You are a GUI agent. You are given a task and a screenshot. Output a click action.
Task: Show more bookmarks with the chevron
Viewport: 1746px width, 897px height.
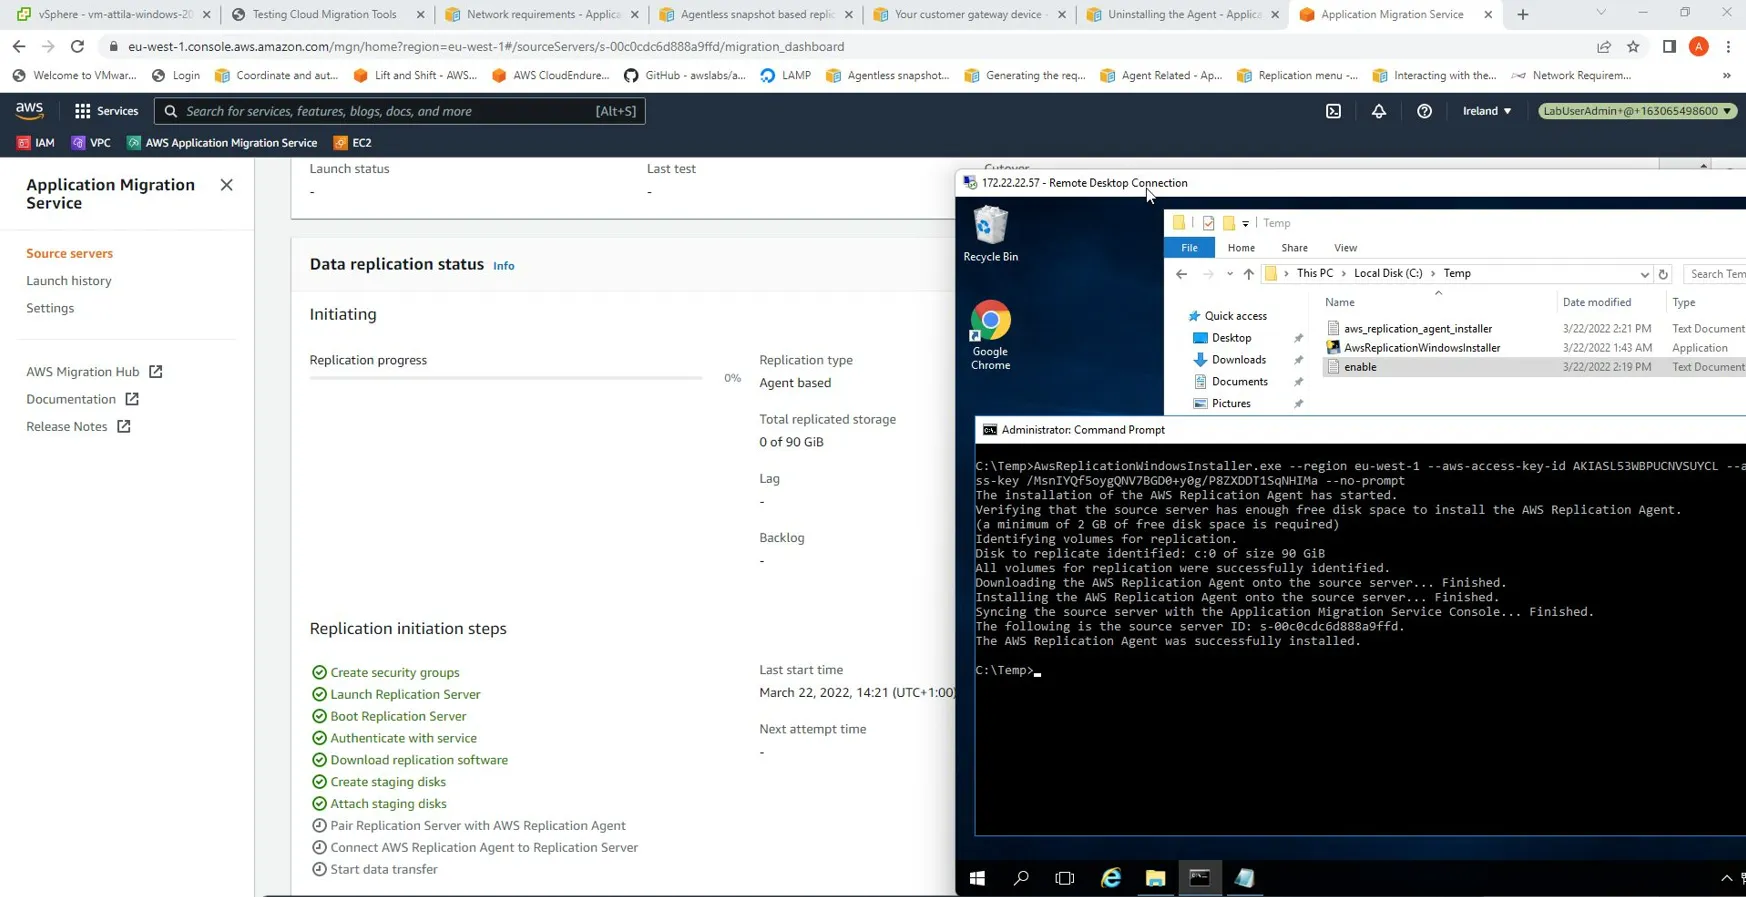pyautogui.click(x=1726, y=75)
